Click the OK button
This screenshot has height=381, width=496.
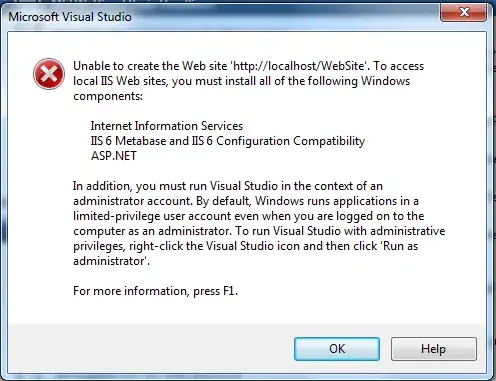pyautogui.click(x=337, y=349)
